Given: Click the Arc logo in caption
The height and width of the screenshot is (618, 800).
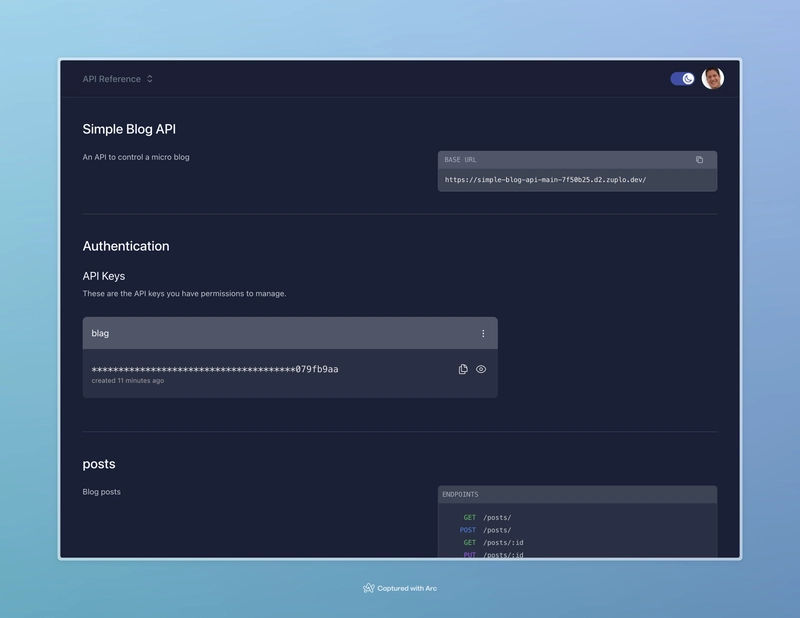Looking at the screenshot, I should point(368,588).
